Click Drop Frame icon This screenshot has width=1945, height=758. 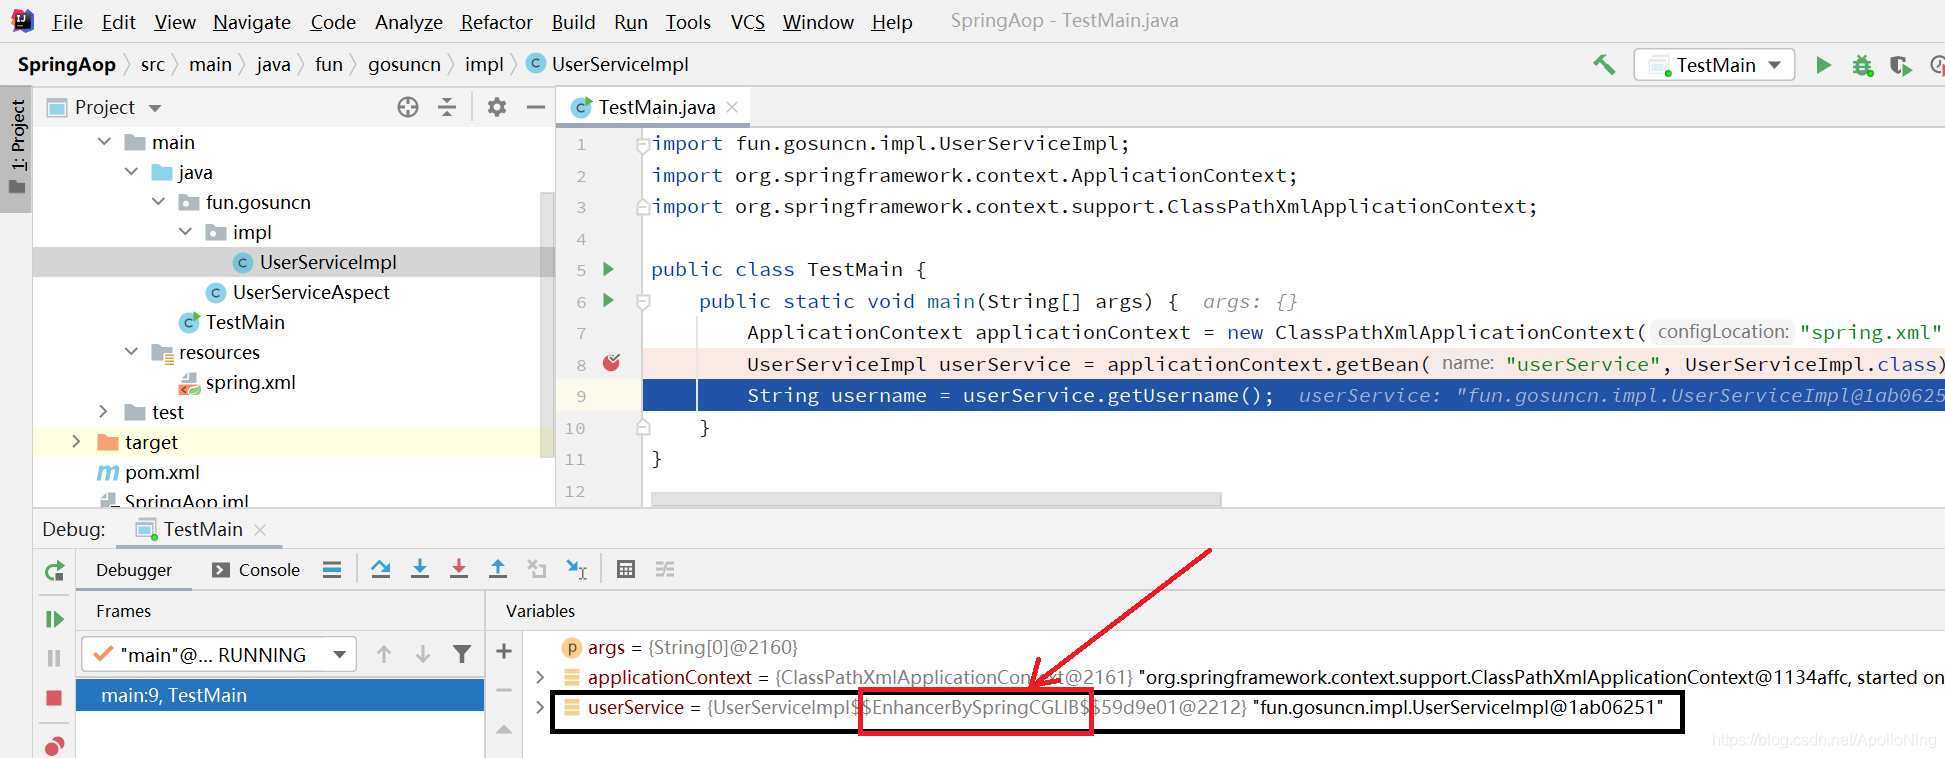tap(537, 569)
